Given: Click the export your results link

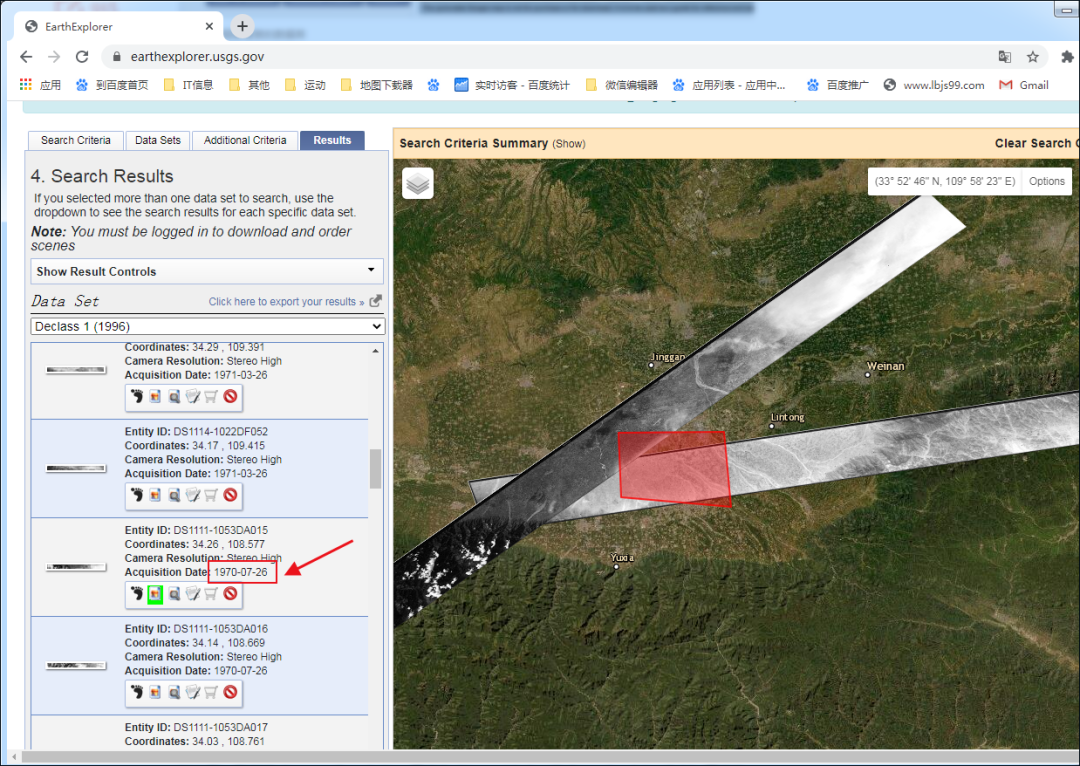Looking at the screenshot, I should click(286, 302).
